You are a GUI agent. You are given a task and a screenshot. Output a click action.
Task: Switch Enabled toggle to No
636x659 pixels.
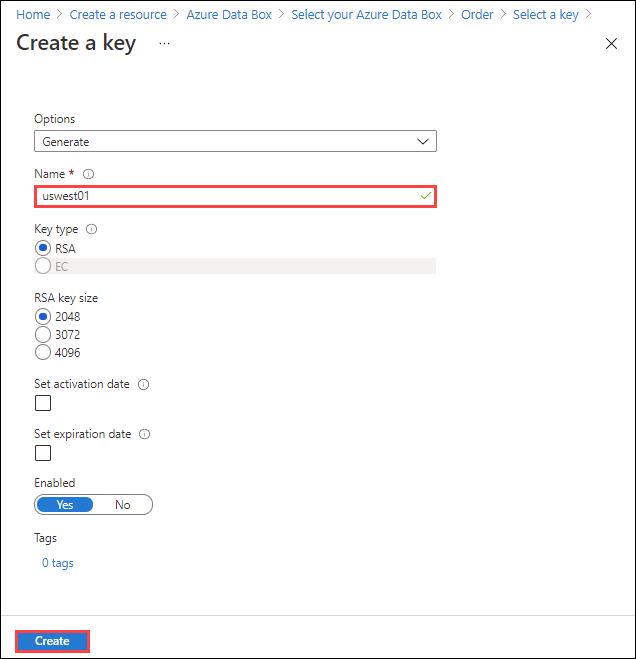(x=123, y=505)
